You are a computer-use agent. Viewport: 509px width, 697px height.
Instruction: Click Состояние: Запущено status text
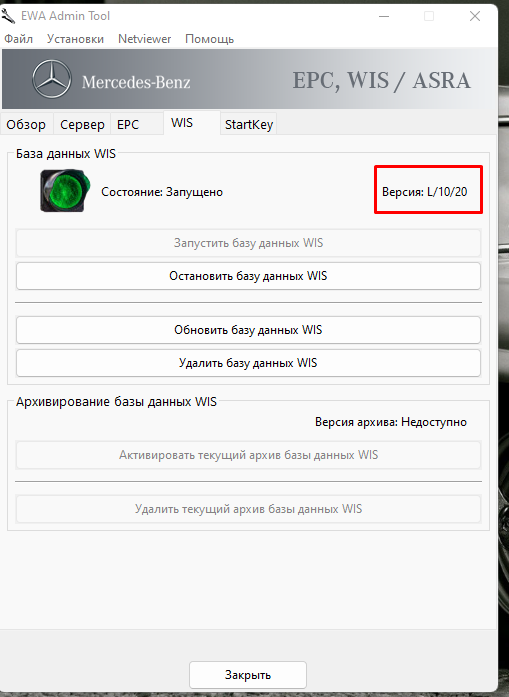(162, 192)
